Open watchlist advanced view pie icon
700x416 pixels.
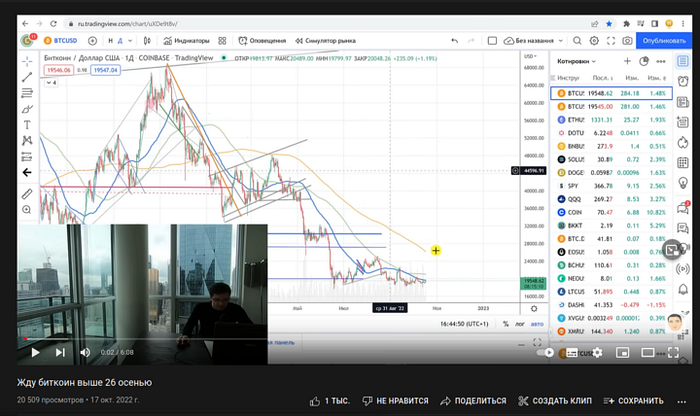coord(644,61)
